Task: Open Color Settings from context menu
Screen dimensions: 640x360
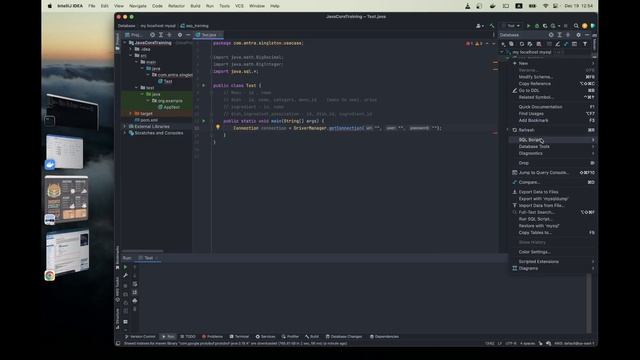Action: coord(553,252)
